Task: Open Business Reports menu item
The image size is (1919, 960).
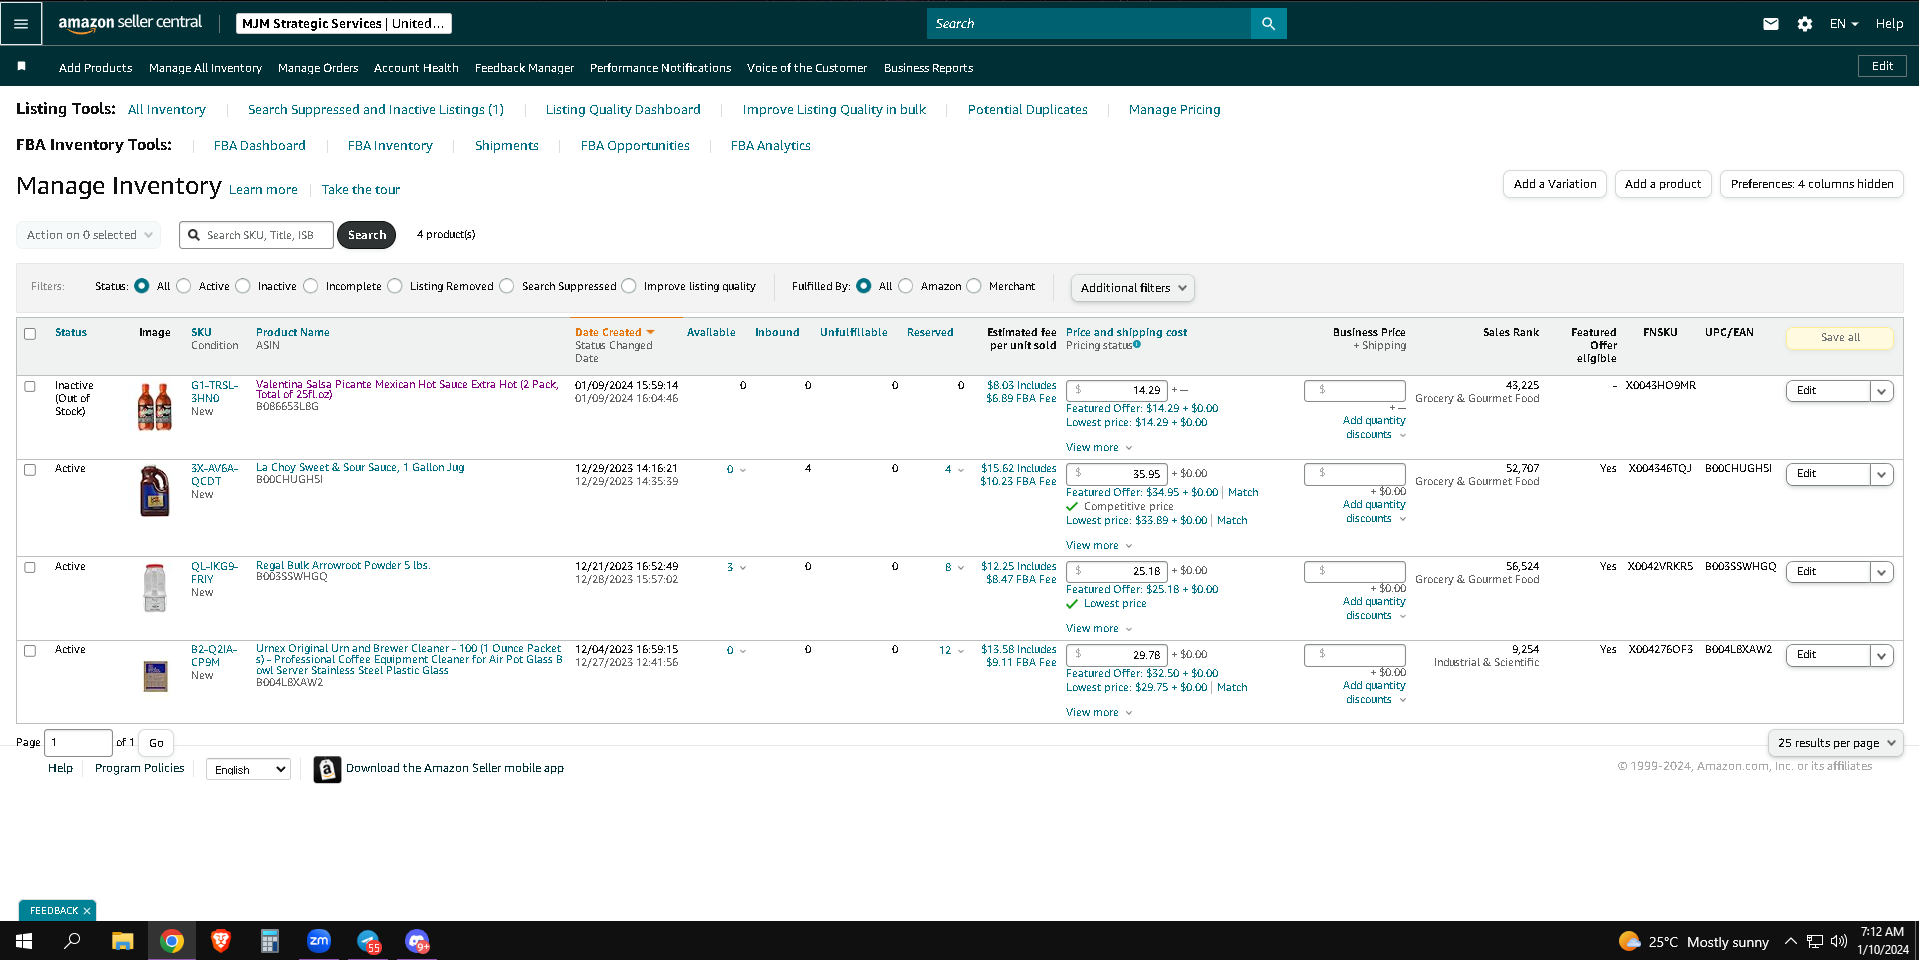Action: (x=928, y=68)
